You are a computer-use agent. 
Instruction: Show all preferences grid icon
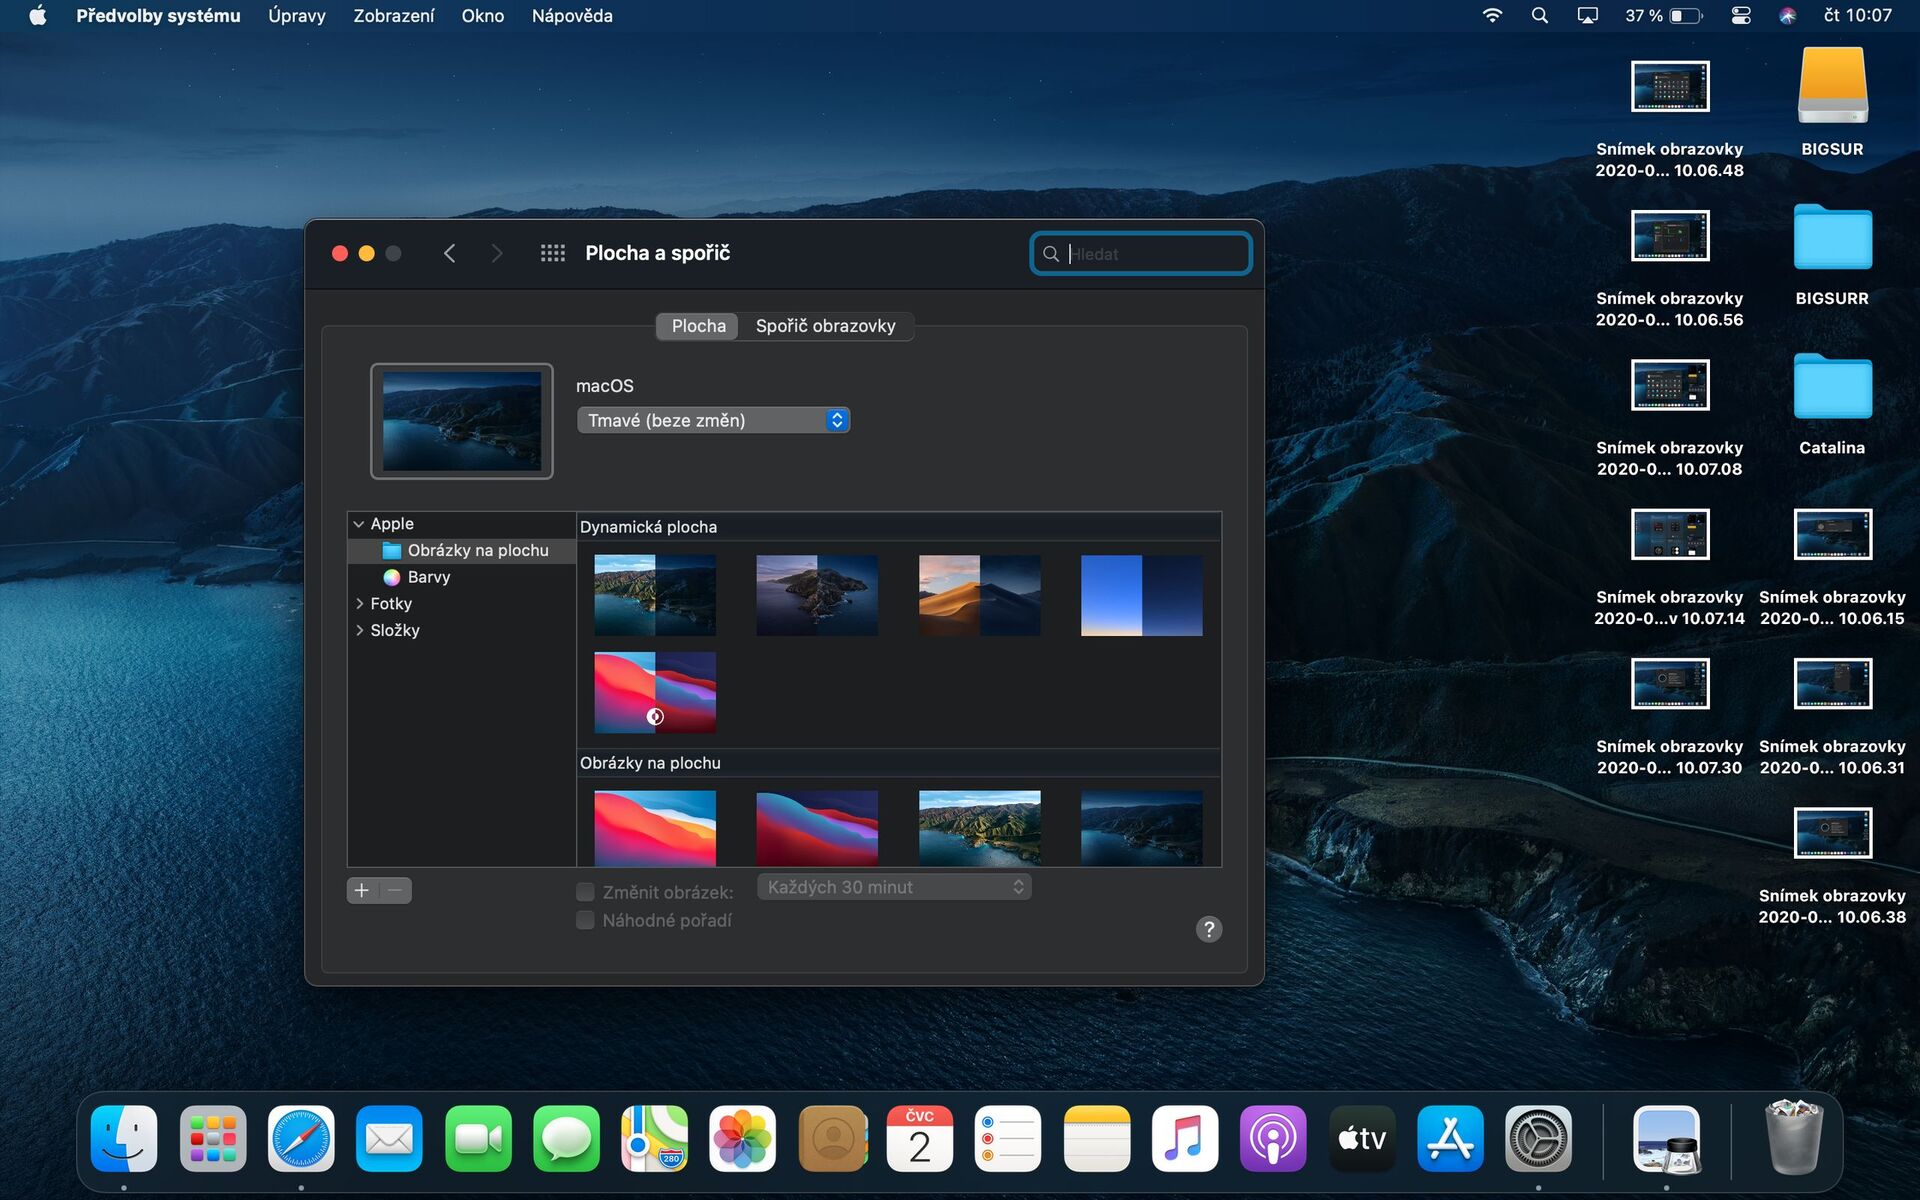[553, 253]
